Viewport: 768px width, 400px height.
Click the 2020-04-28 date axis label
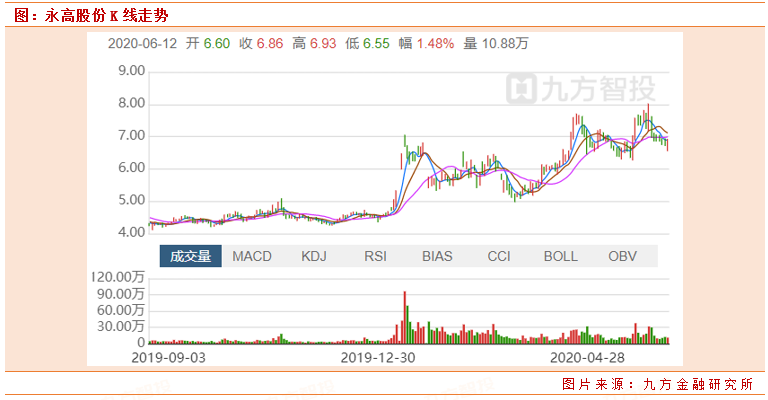click(x=588, y=356)
